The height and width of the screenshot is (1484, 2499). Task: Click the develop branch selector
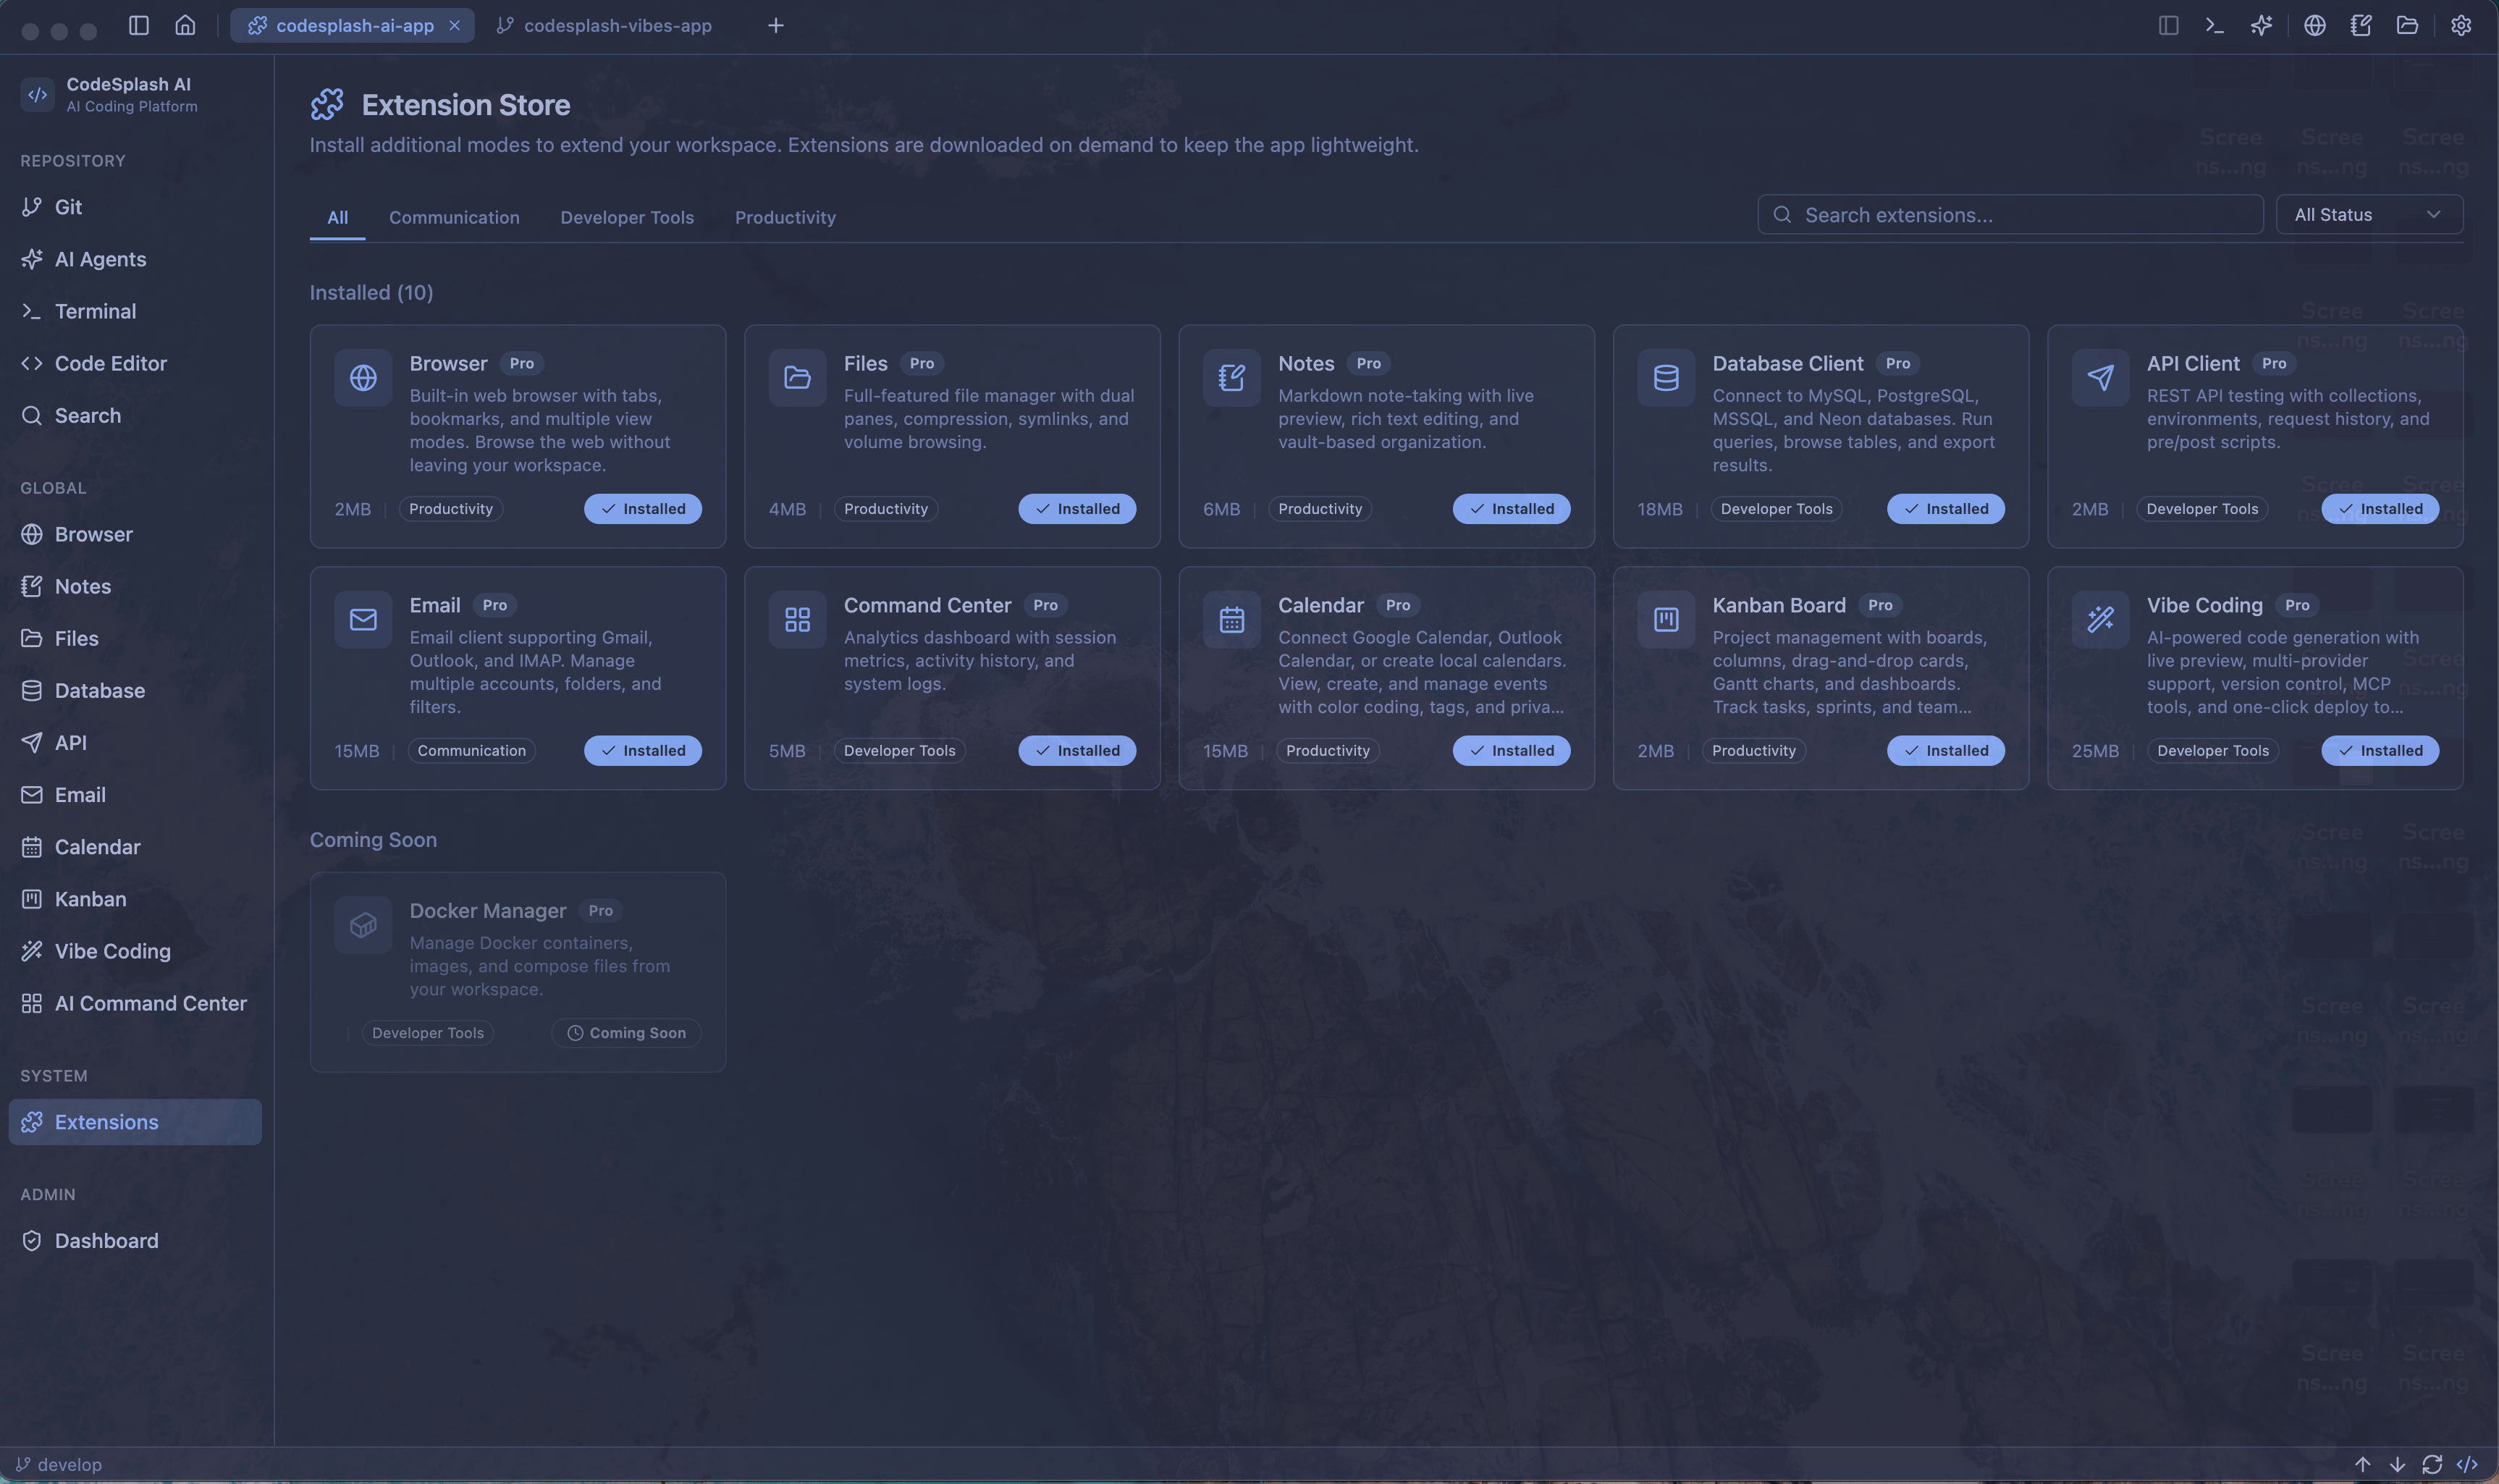pos(60,1464)
